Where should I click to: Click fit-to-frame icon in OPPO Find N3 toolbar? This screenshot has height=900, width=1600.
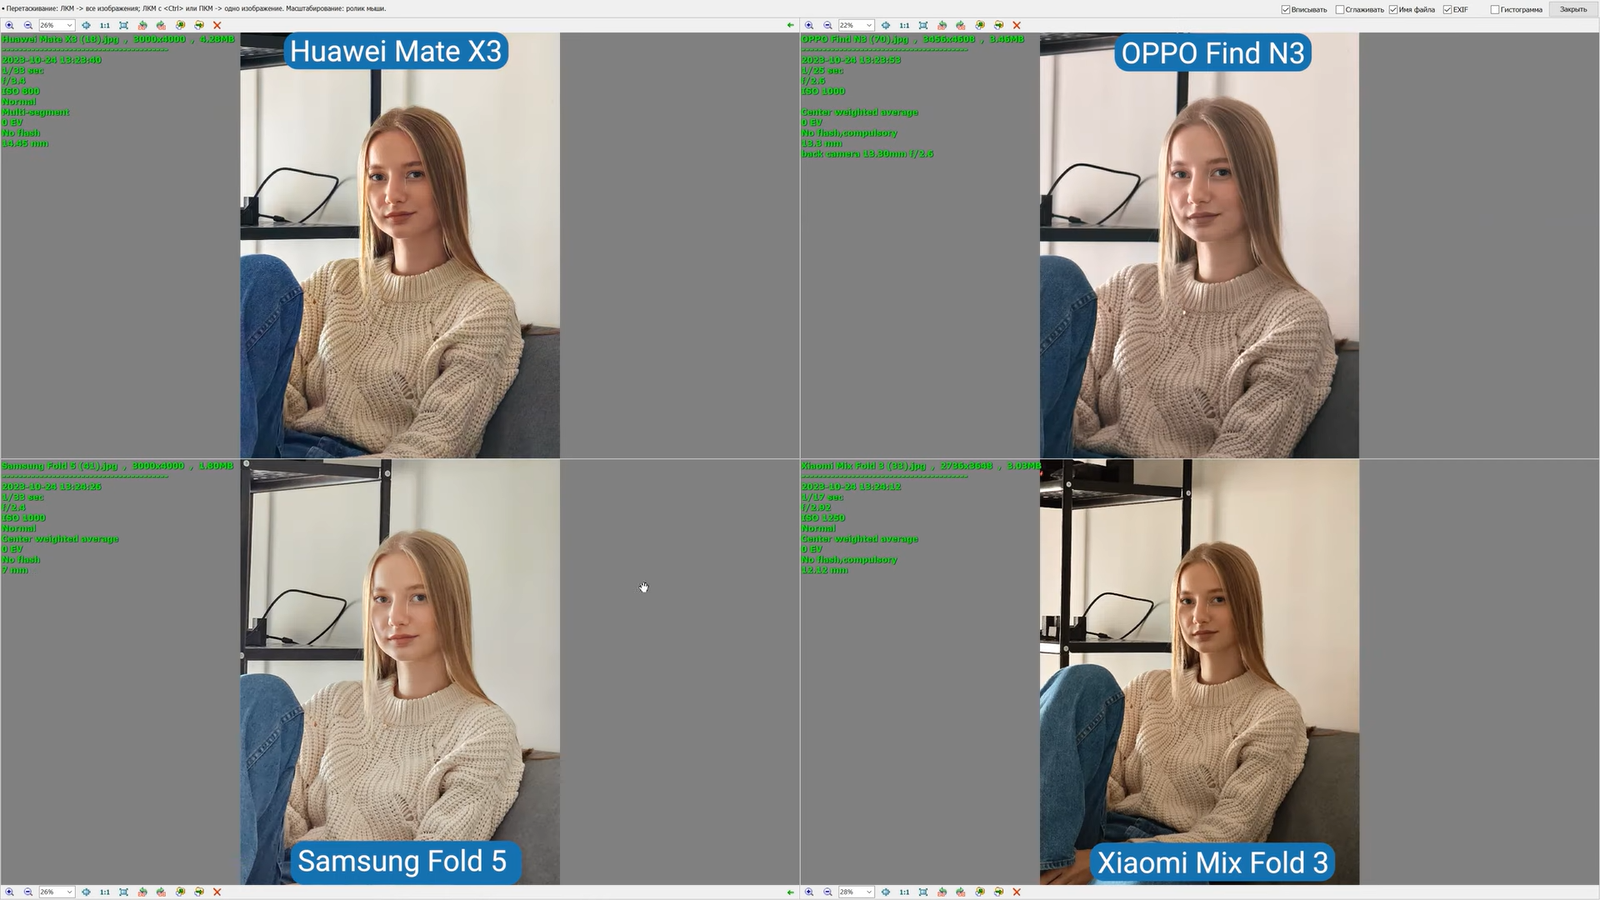(x=923, y=25)
